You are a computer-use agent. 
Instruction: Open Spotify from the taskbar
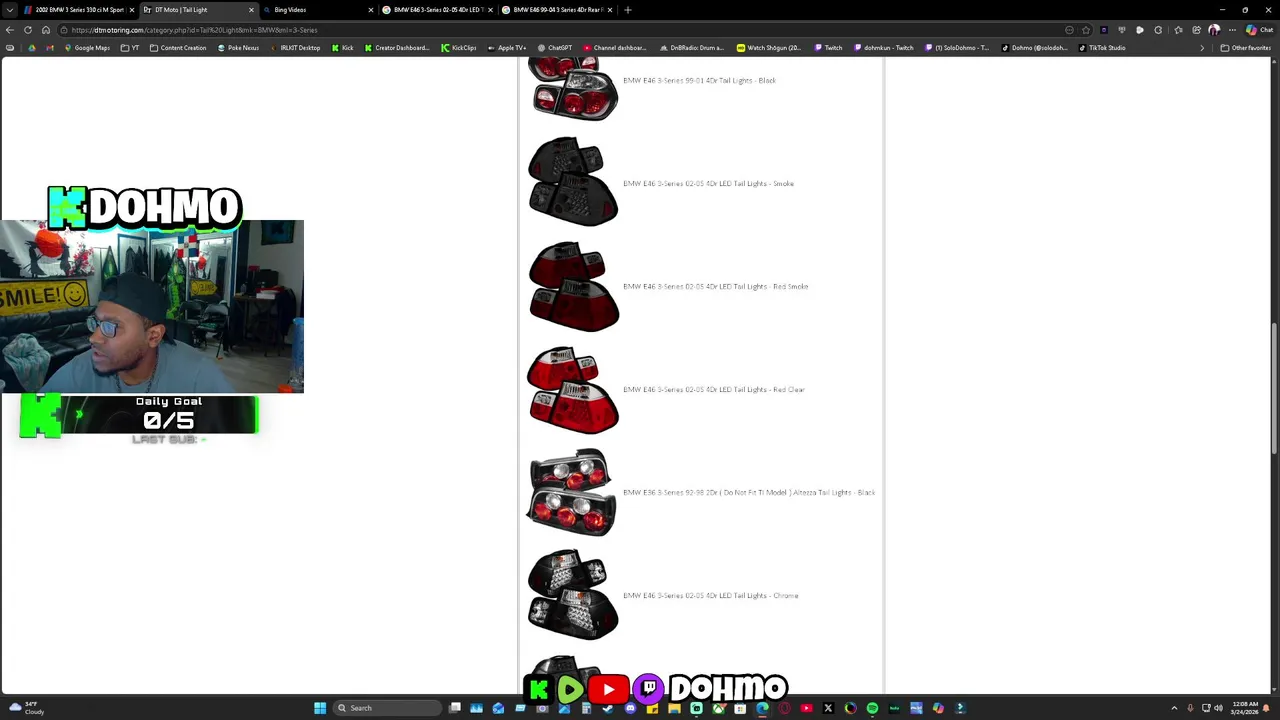pyautogui.click(x=872, y=708)
